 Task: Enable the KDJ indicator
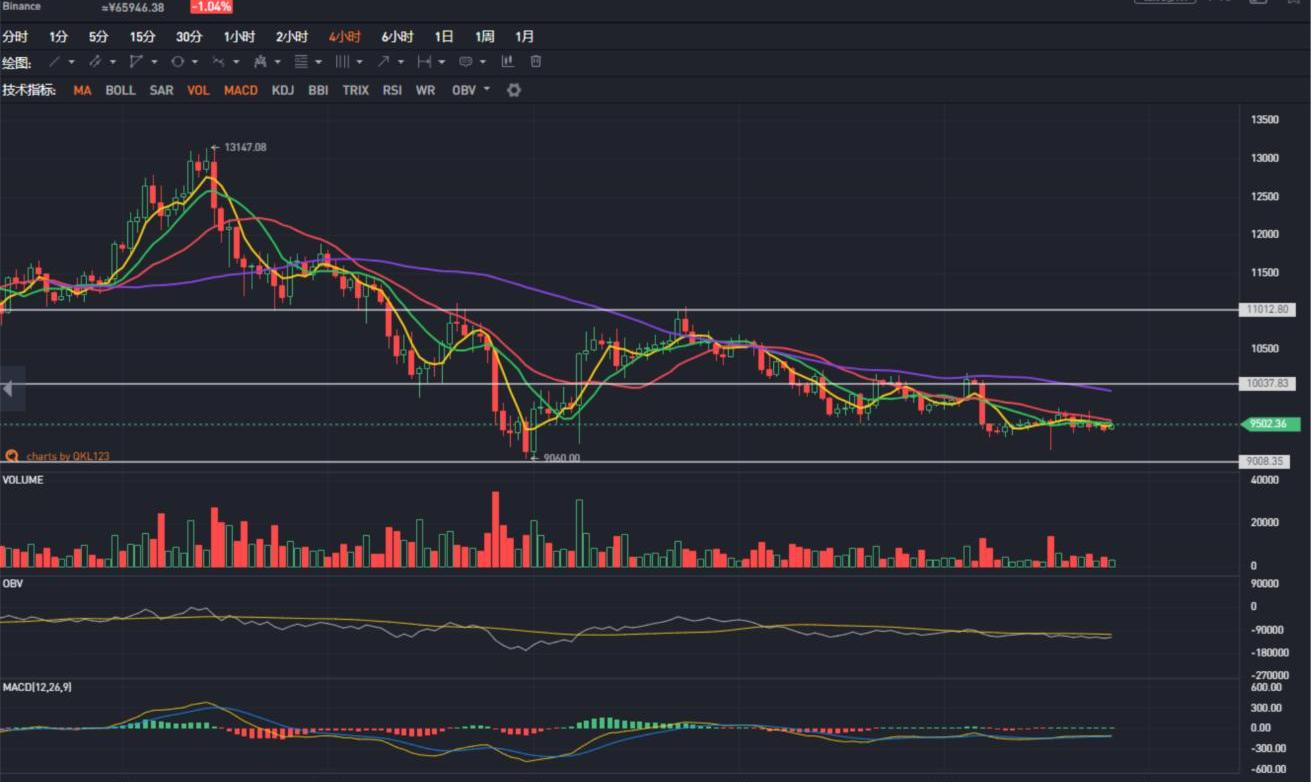pyautogui.click(x=283, y=90)
